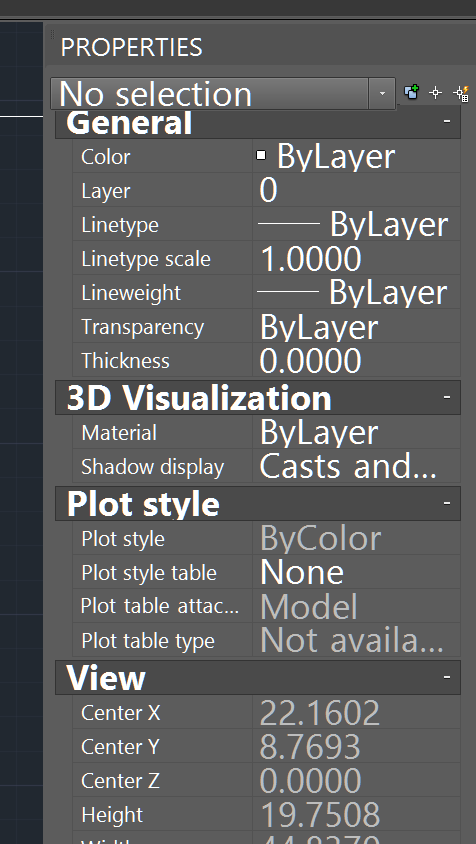Click the Transparency property label
The width and height of the screenshot is (476, 844).
143,327
